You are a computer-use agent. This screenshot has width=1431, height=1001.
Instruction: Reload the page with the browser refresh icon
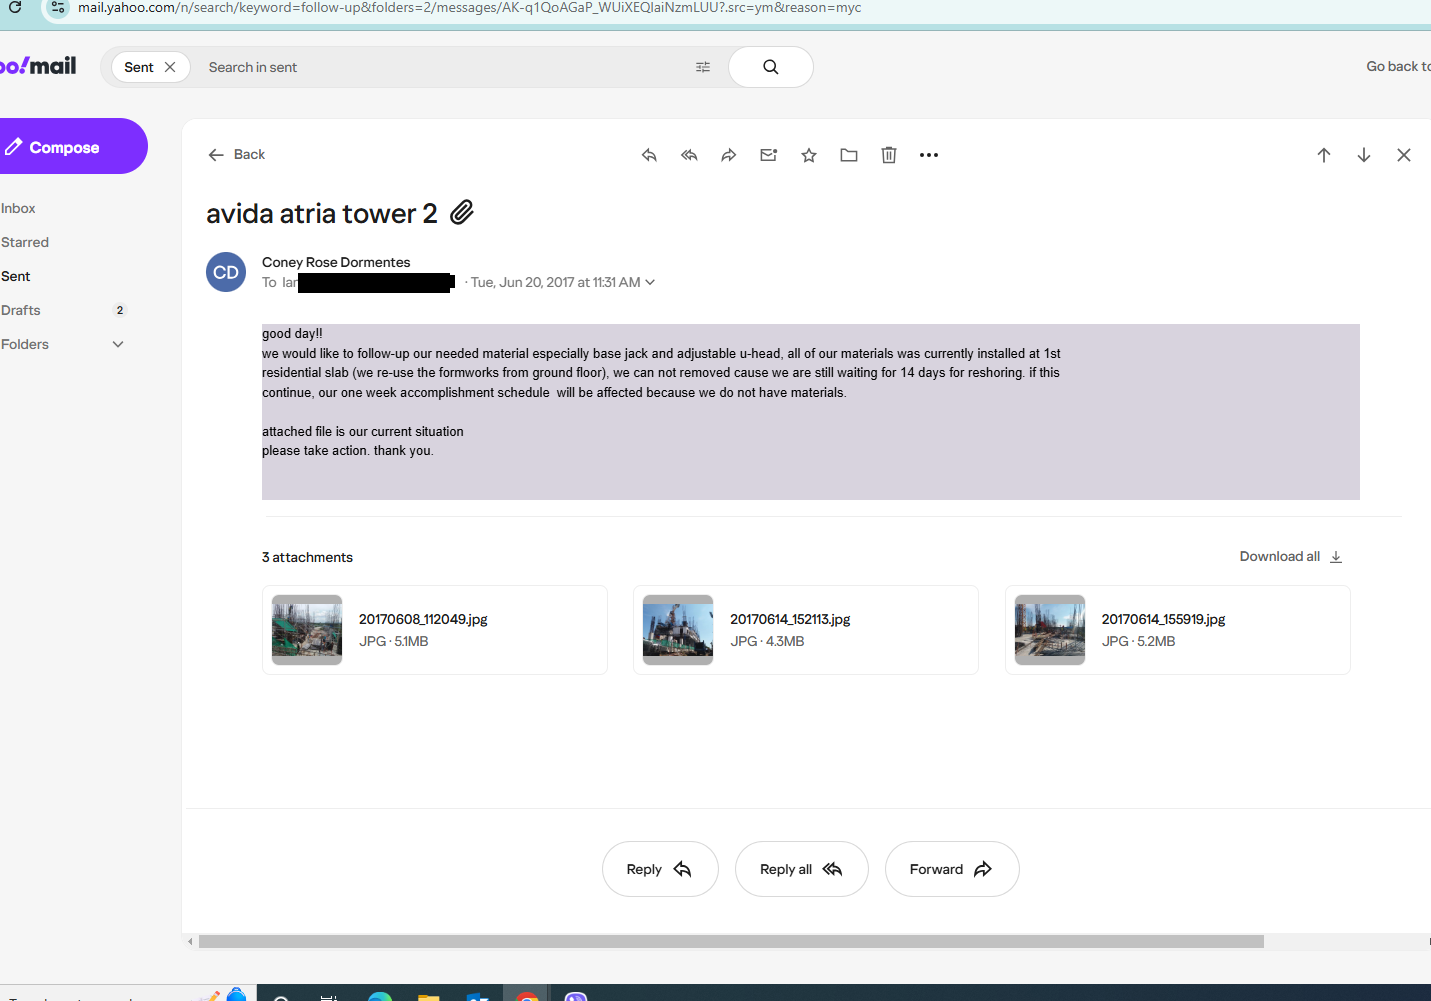click(x=15, y=7)
